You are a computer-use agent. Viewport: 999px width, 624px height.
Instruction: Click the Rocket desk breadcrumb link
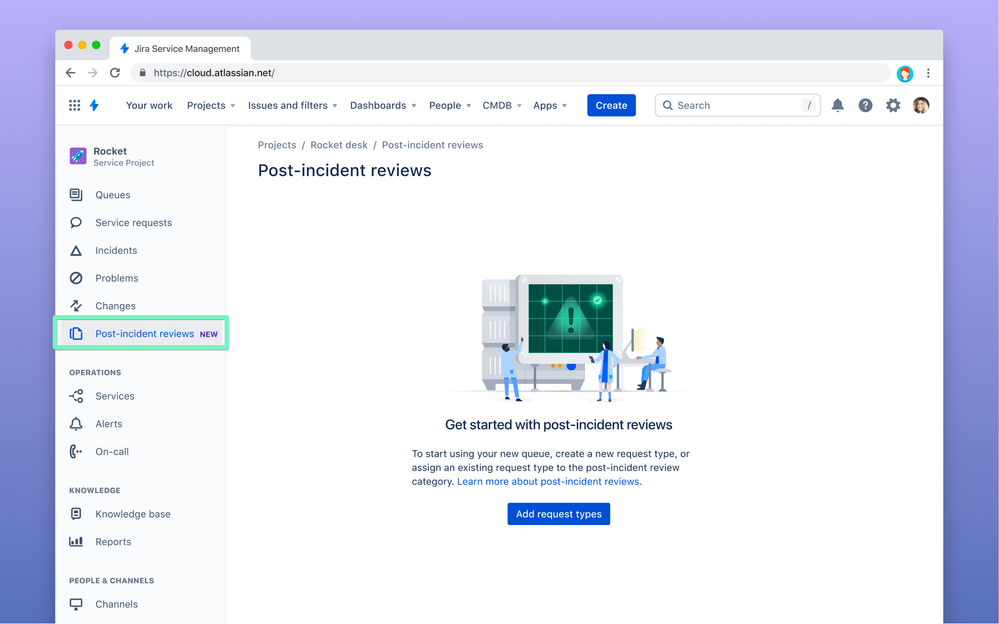click(x=339, y=145)
